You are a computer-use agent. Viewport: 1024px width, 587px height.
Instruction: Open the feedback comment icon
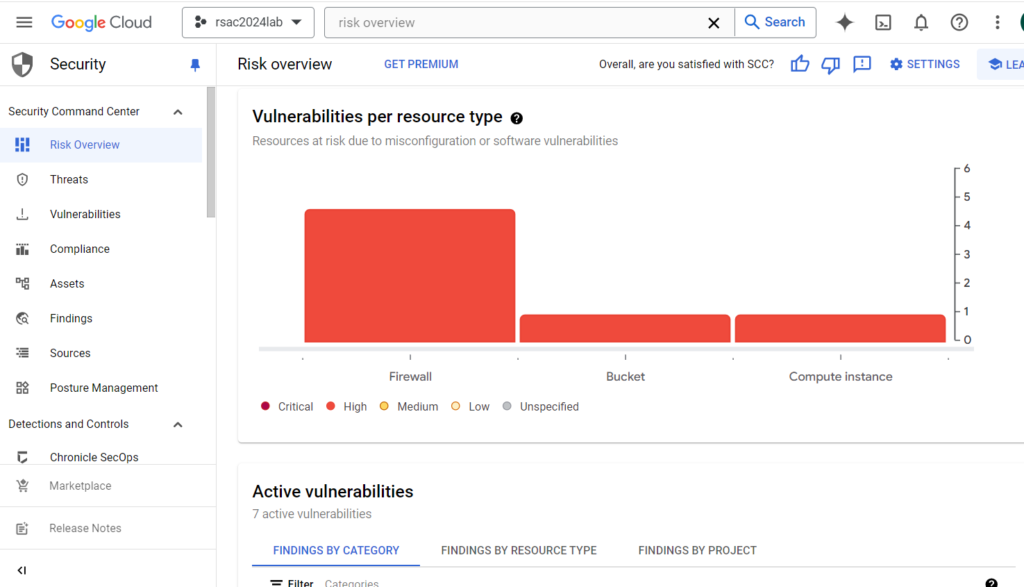click(862, 64)
